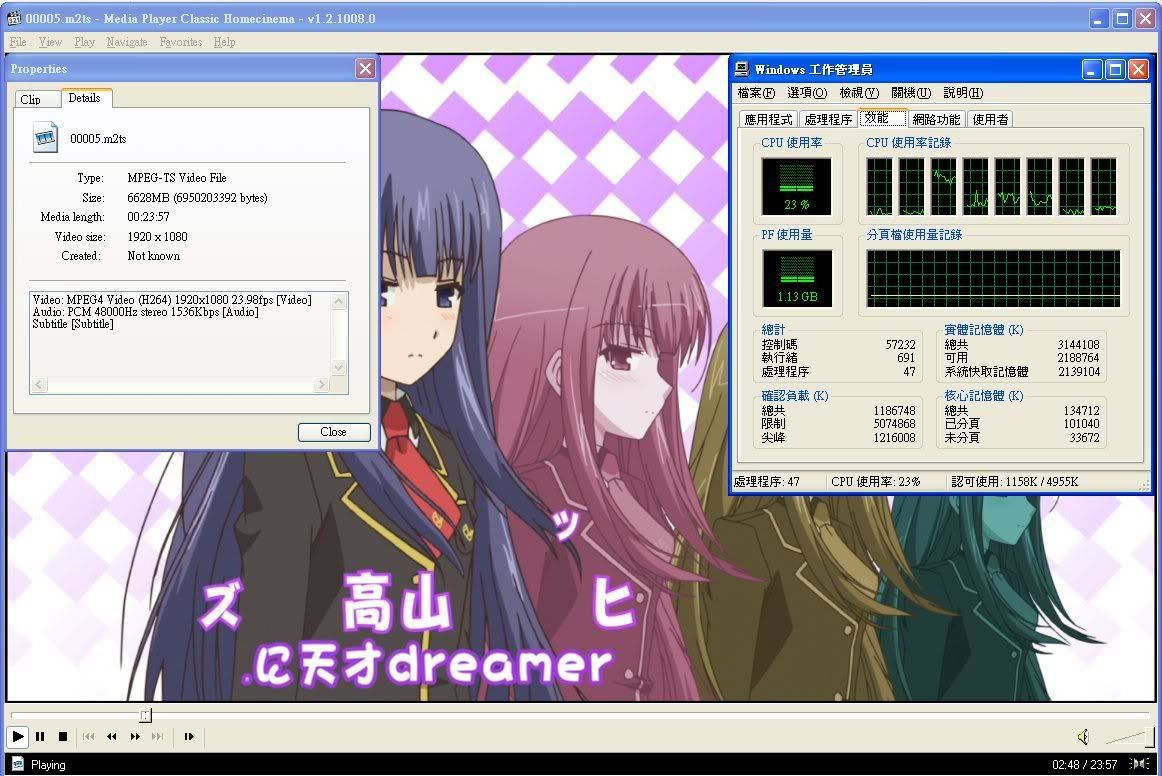Open the Play menu in Media Player Classic

[x=84, y=42]
